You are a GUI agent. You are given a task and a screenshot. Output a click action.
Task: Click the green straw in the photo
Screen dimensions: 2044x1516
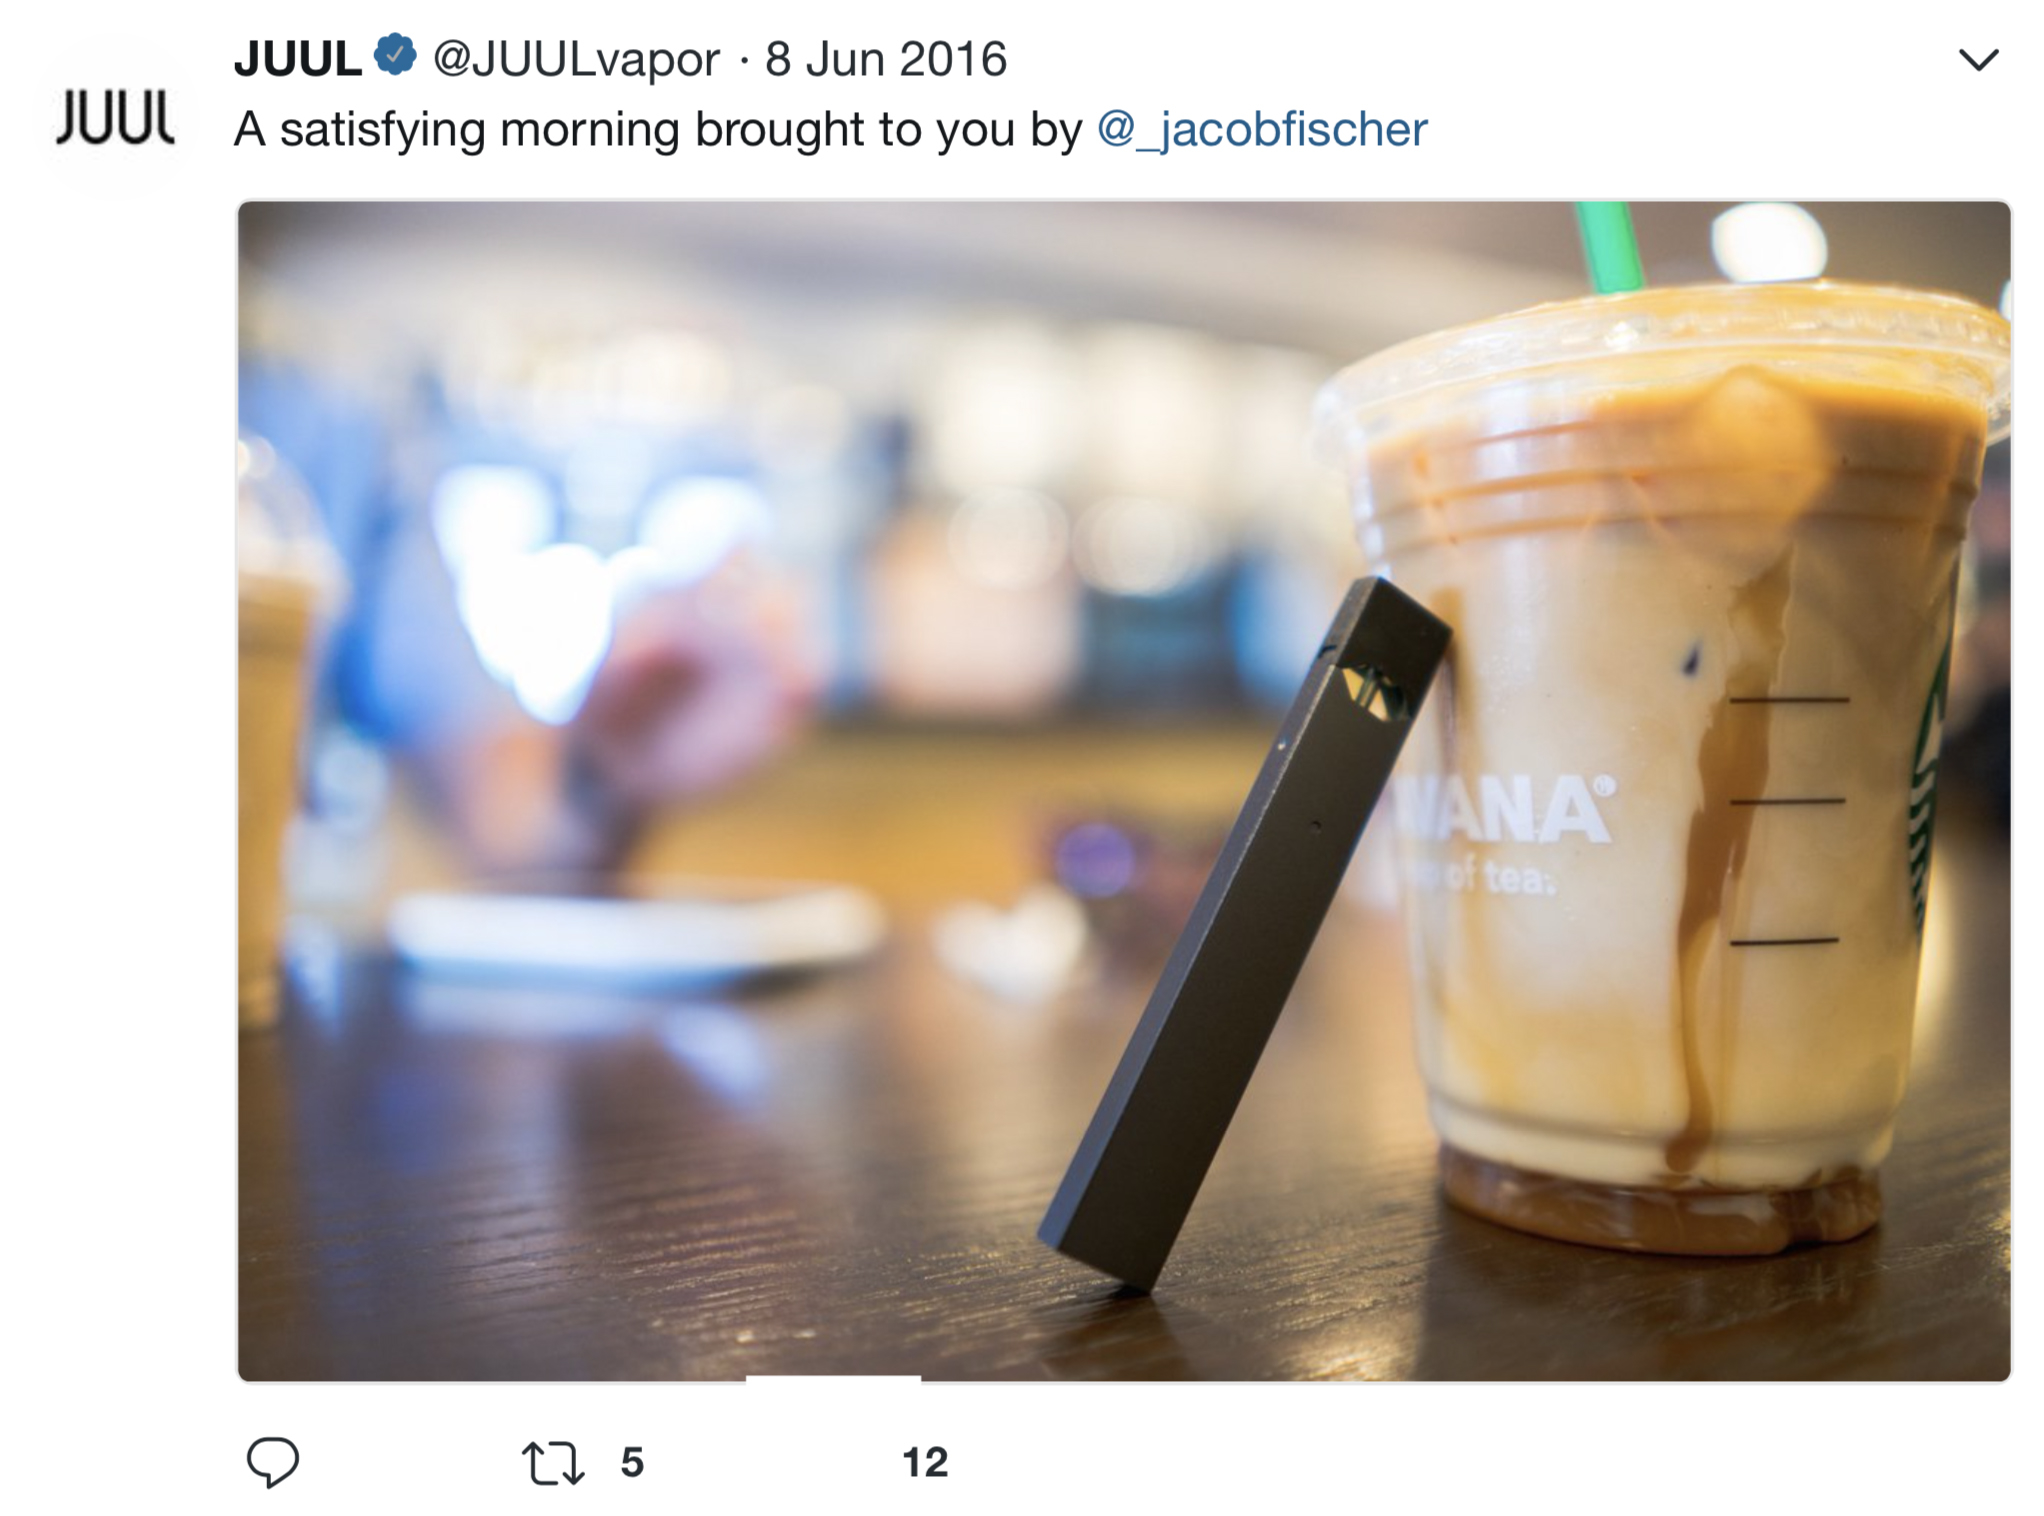pyautogui.click(x=1610, y=247)
